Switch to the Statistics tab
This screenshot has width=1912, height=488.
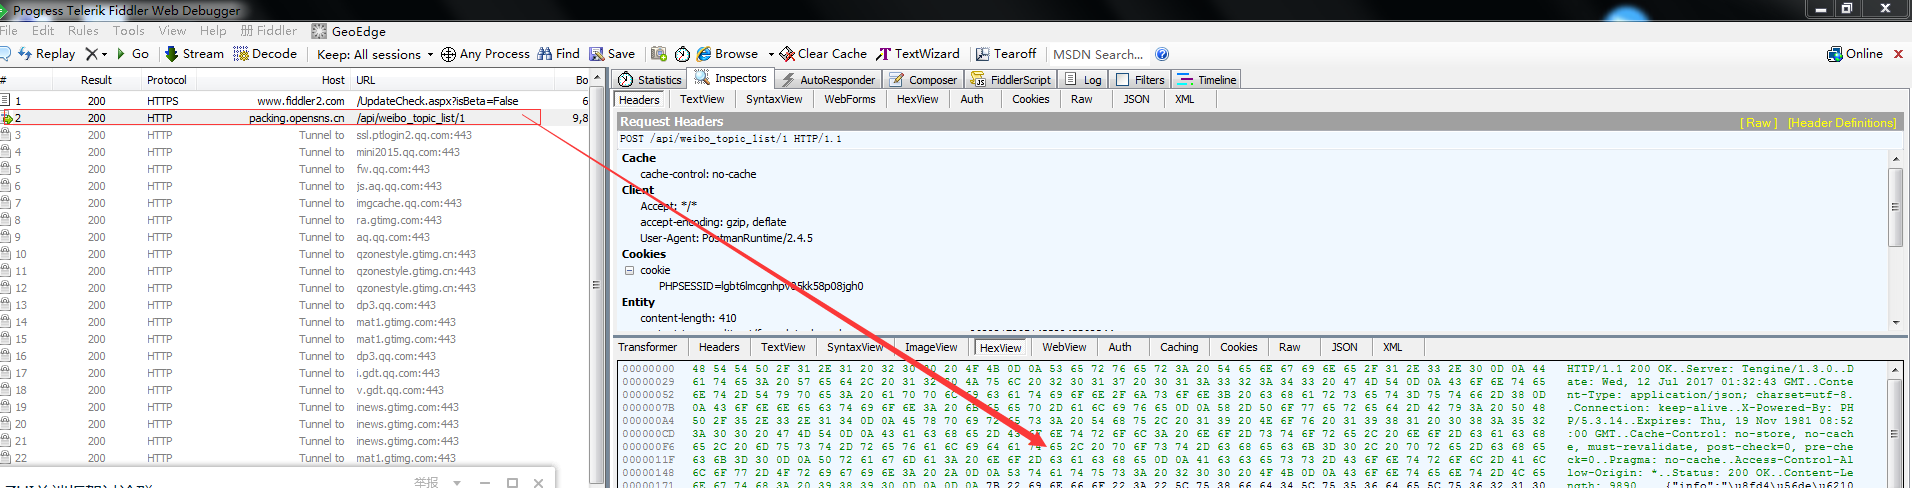(650, 80)
